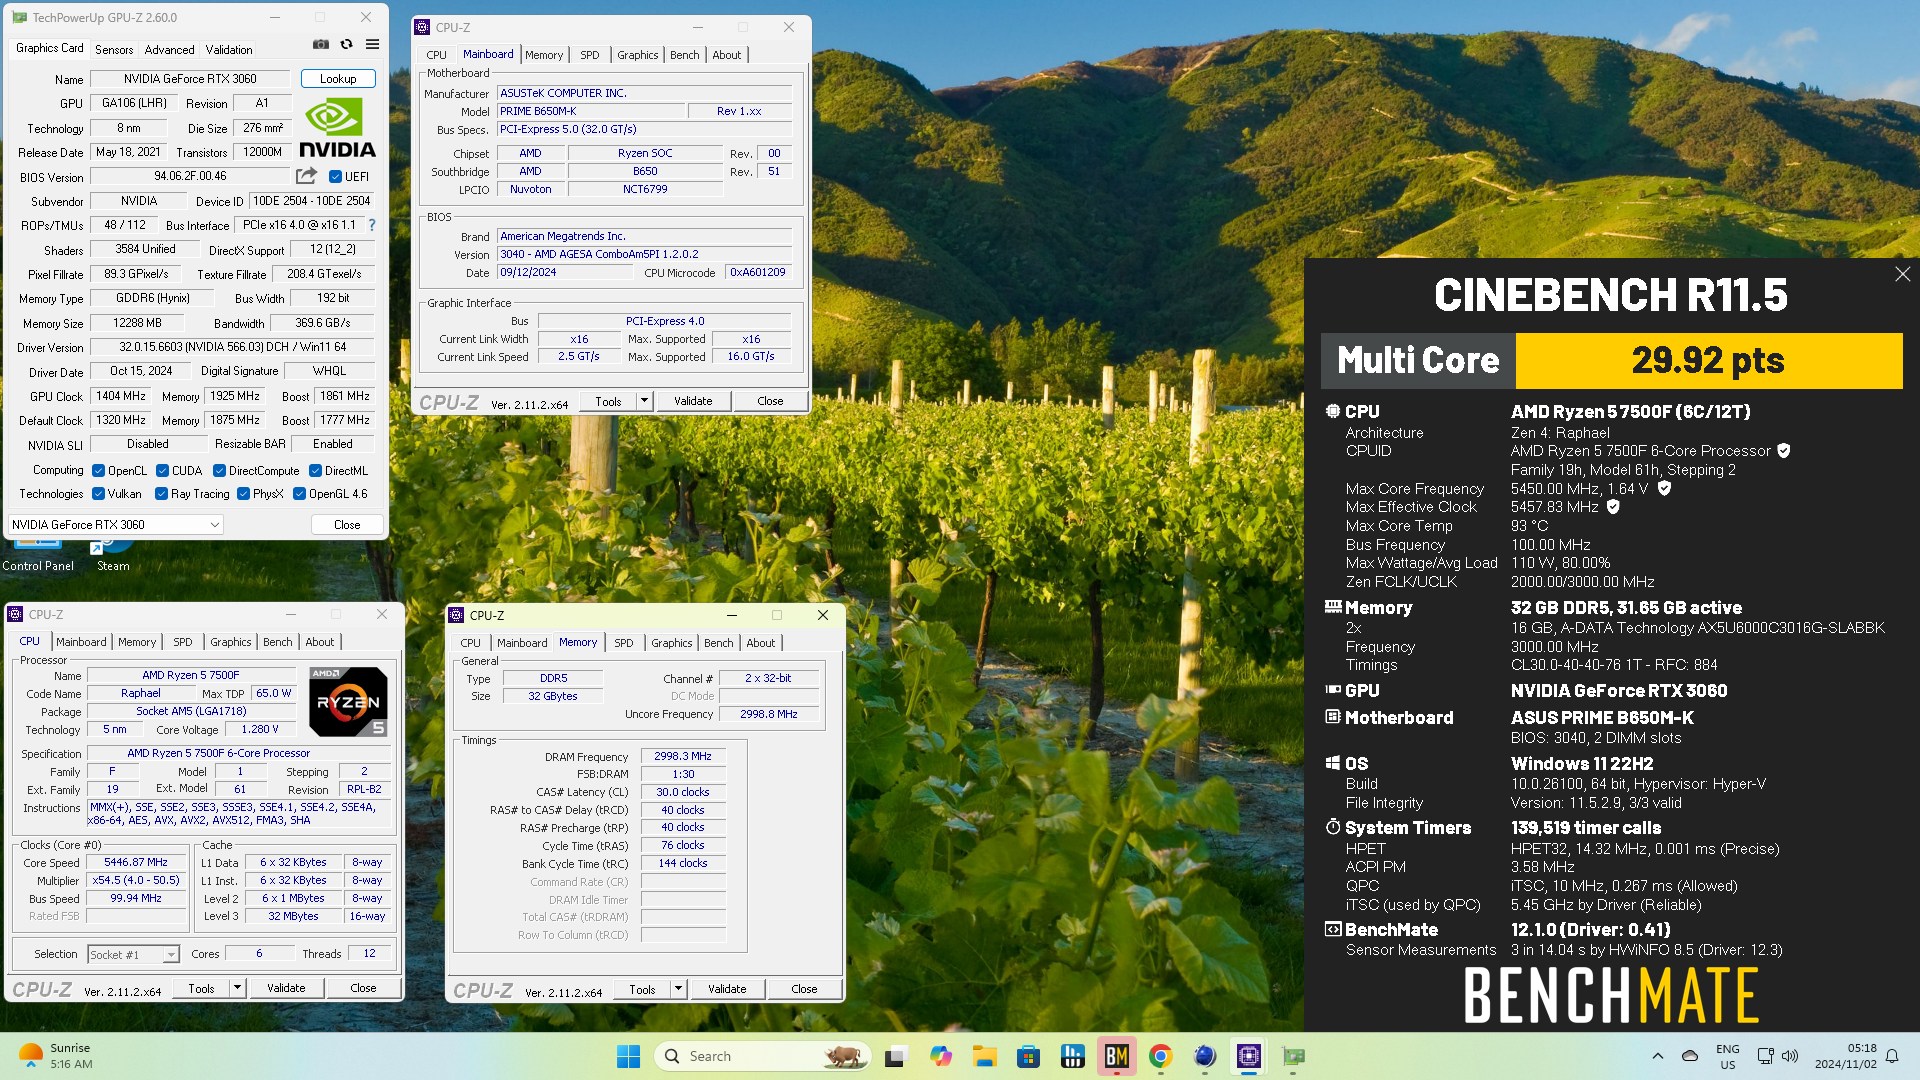1920x1080 pixels.
Task: Click the Ryzen 5 logo in CPU-Z
Action: coord(348,702)
